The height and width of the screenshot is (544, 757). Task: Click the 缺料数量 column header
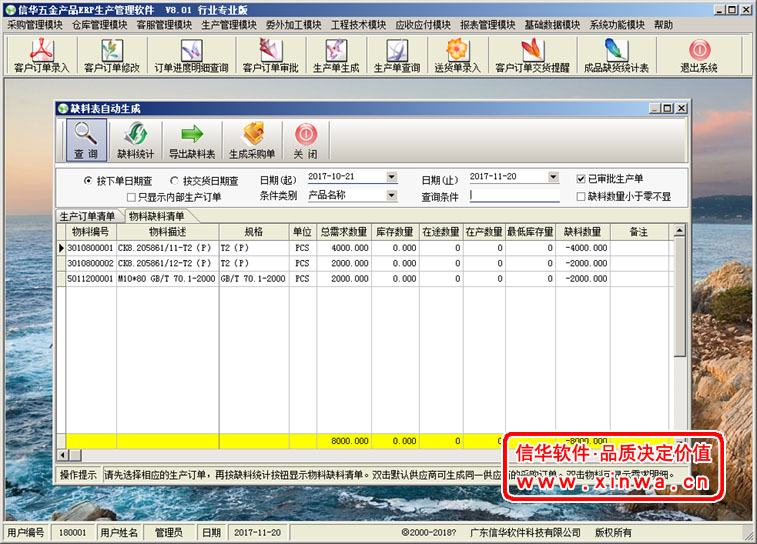(x=583, y=232)
